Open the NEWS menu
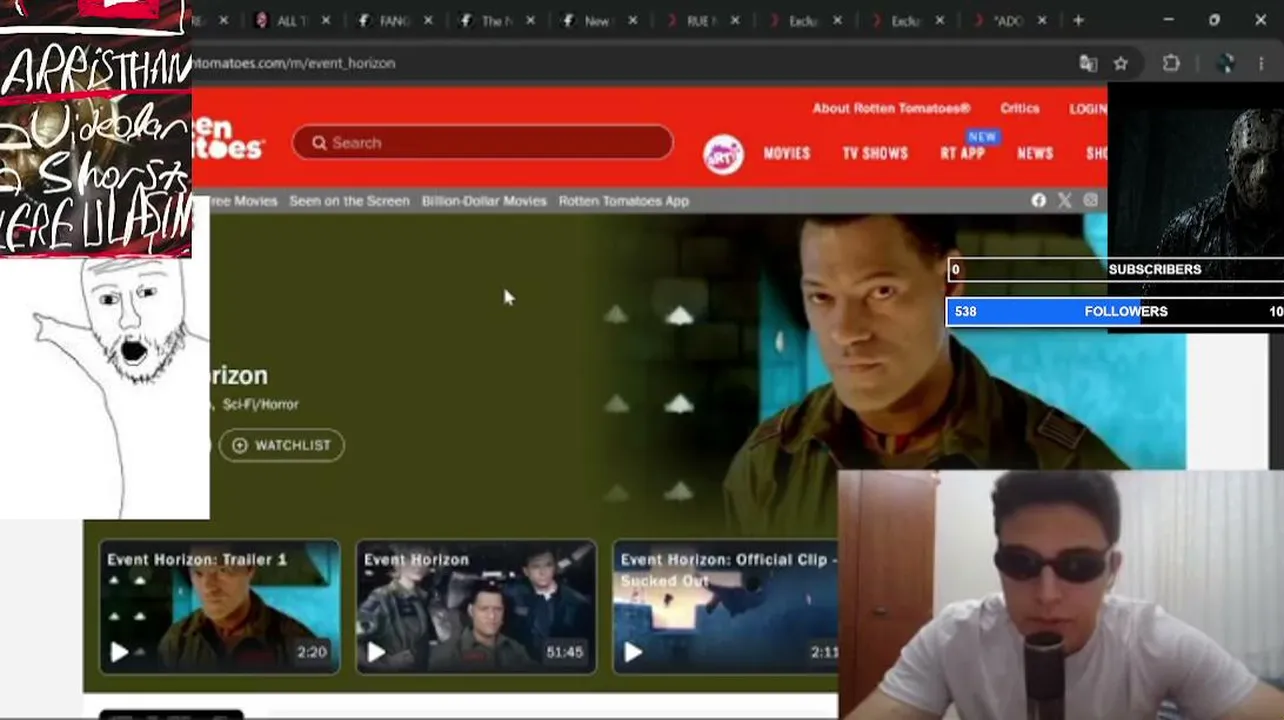 point(1035,154)
